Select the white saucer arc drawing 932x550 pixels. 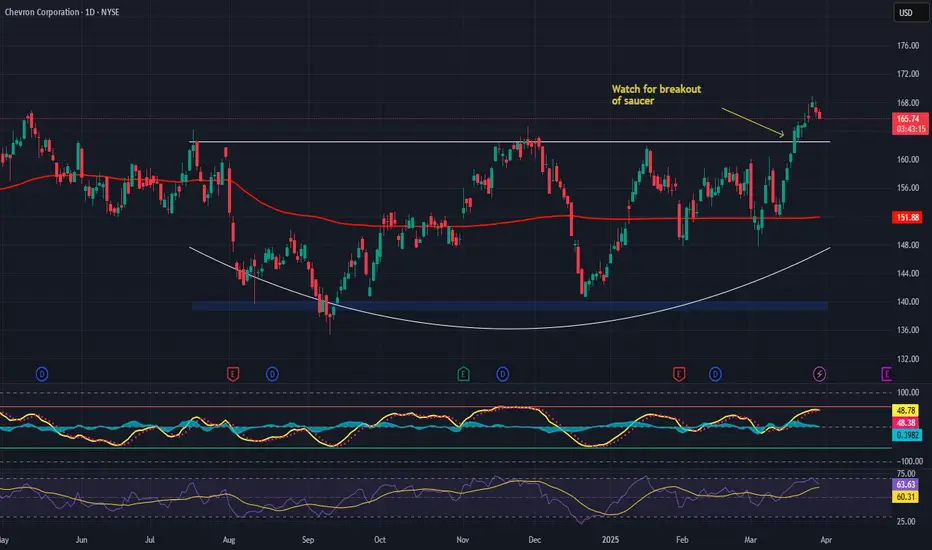tap(509, 328)
